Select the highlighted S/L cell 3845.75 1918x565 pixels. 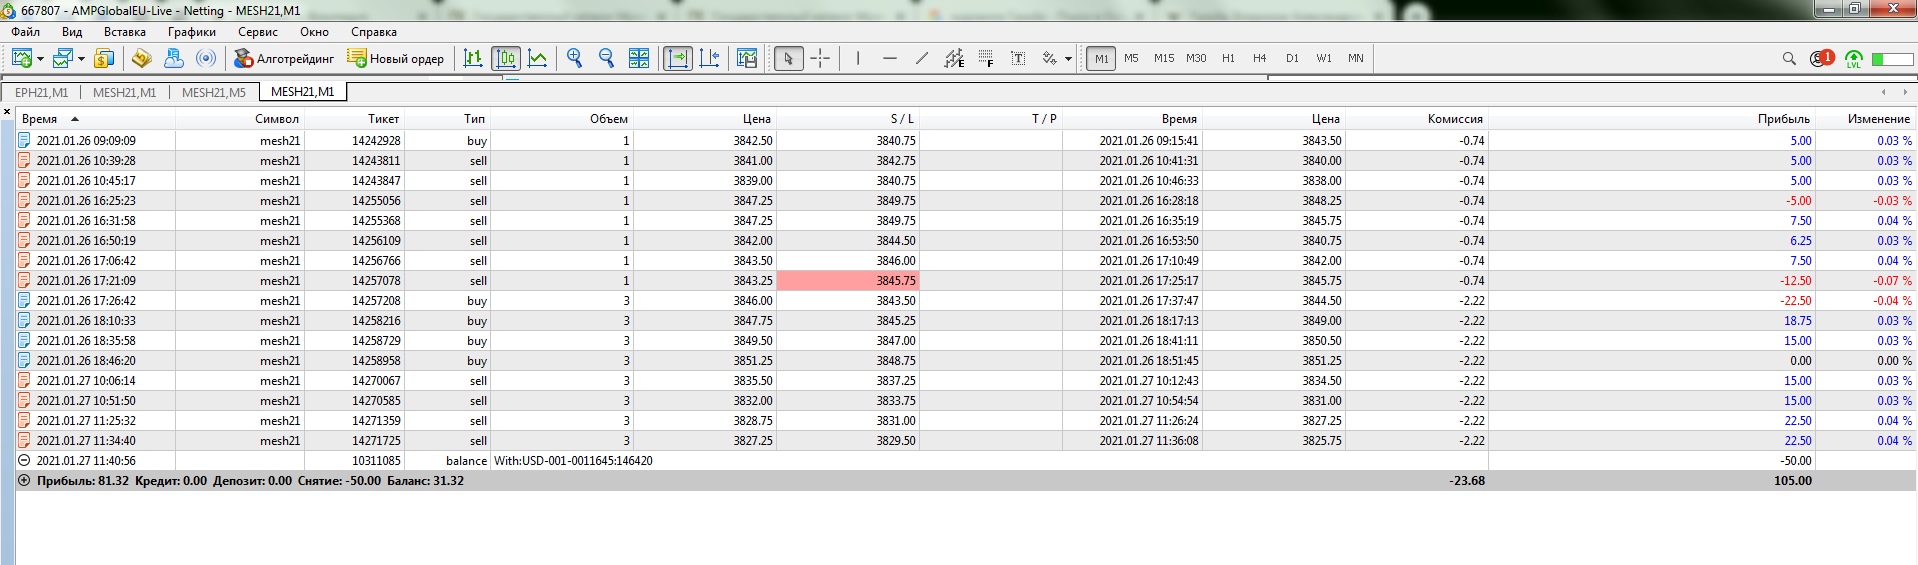click(847, 281)
